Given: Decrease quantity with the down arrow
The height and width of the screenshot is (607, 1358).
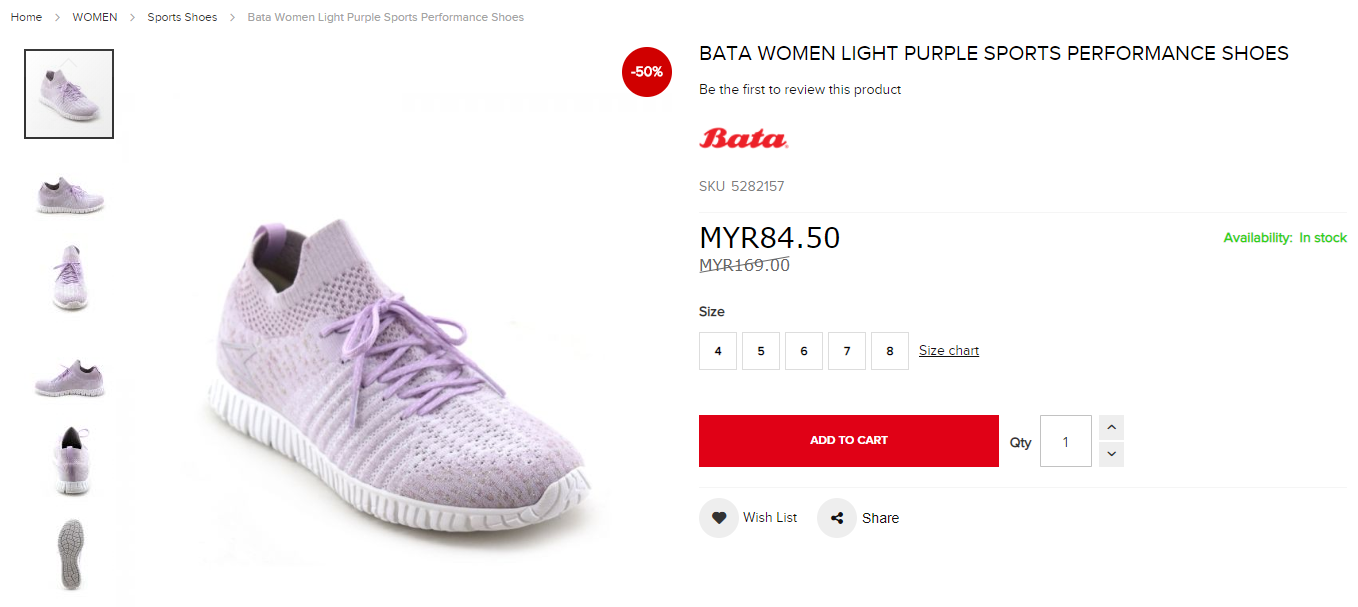Looking at the screenshot, I should coord(1111,454).
